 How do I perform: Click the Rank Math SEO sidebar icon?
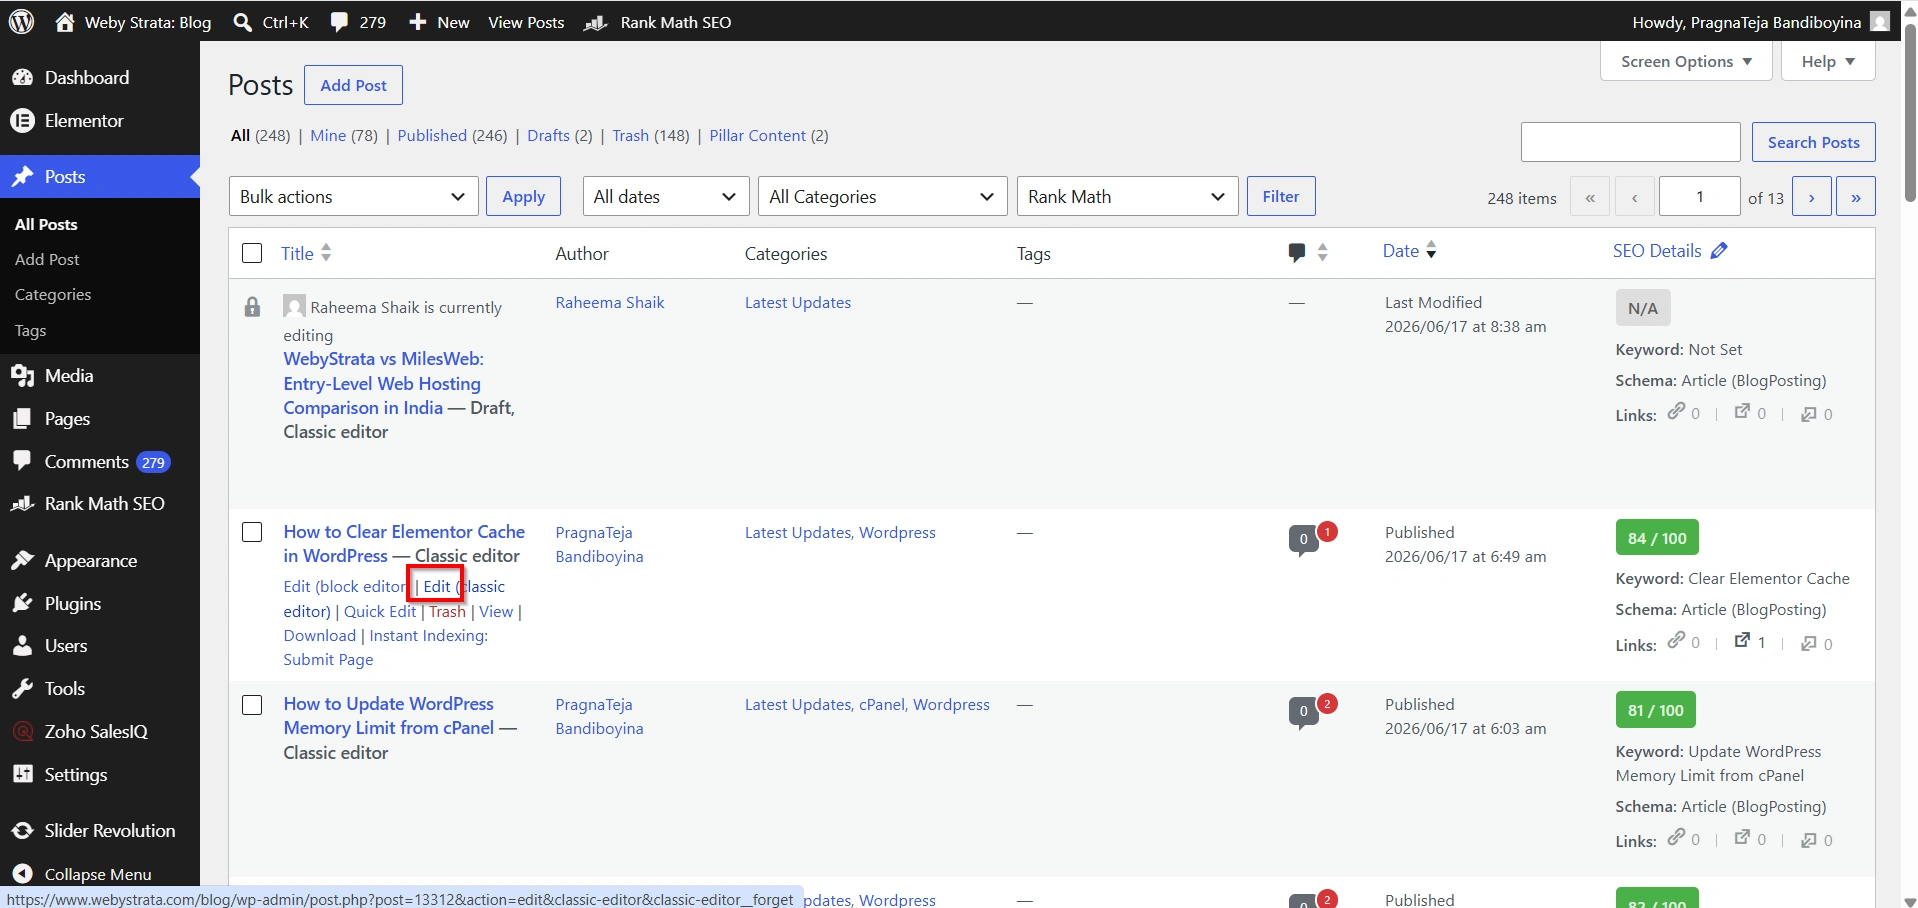(x=22, y=504)
